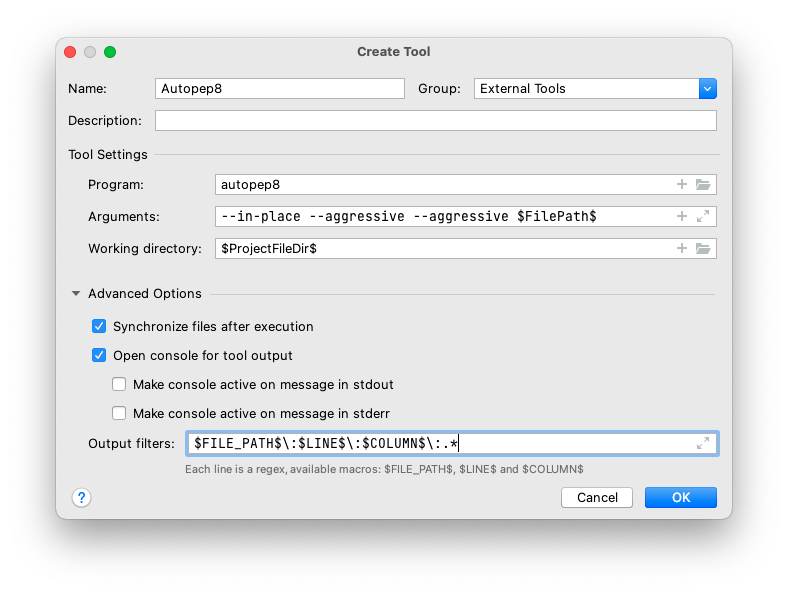Zoom the dialog with green button

(110, 52)
